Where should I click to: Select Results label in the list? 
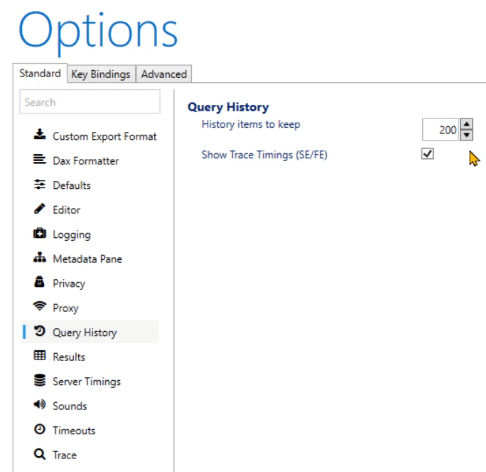tap(69, 357)
